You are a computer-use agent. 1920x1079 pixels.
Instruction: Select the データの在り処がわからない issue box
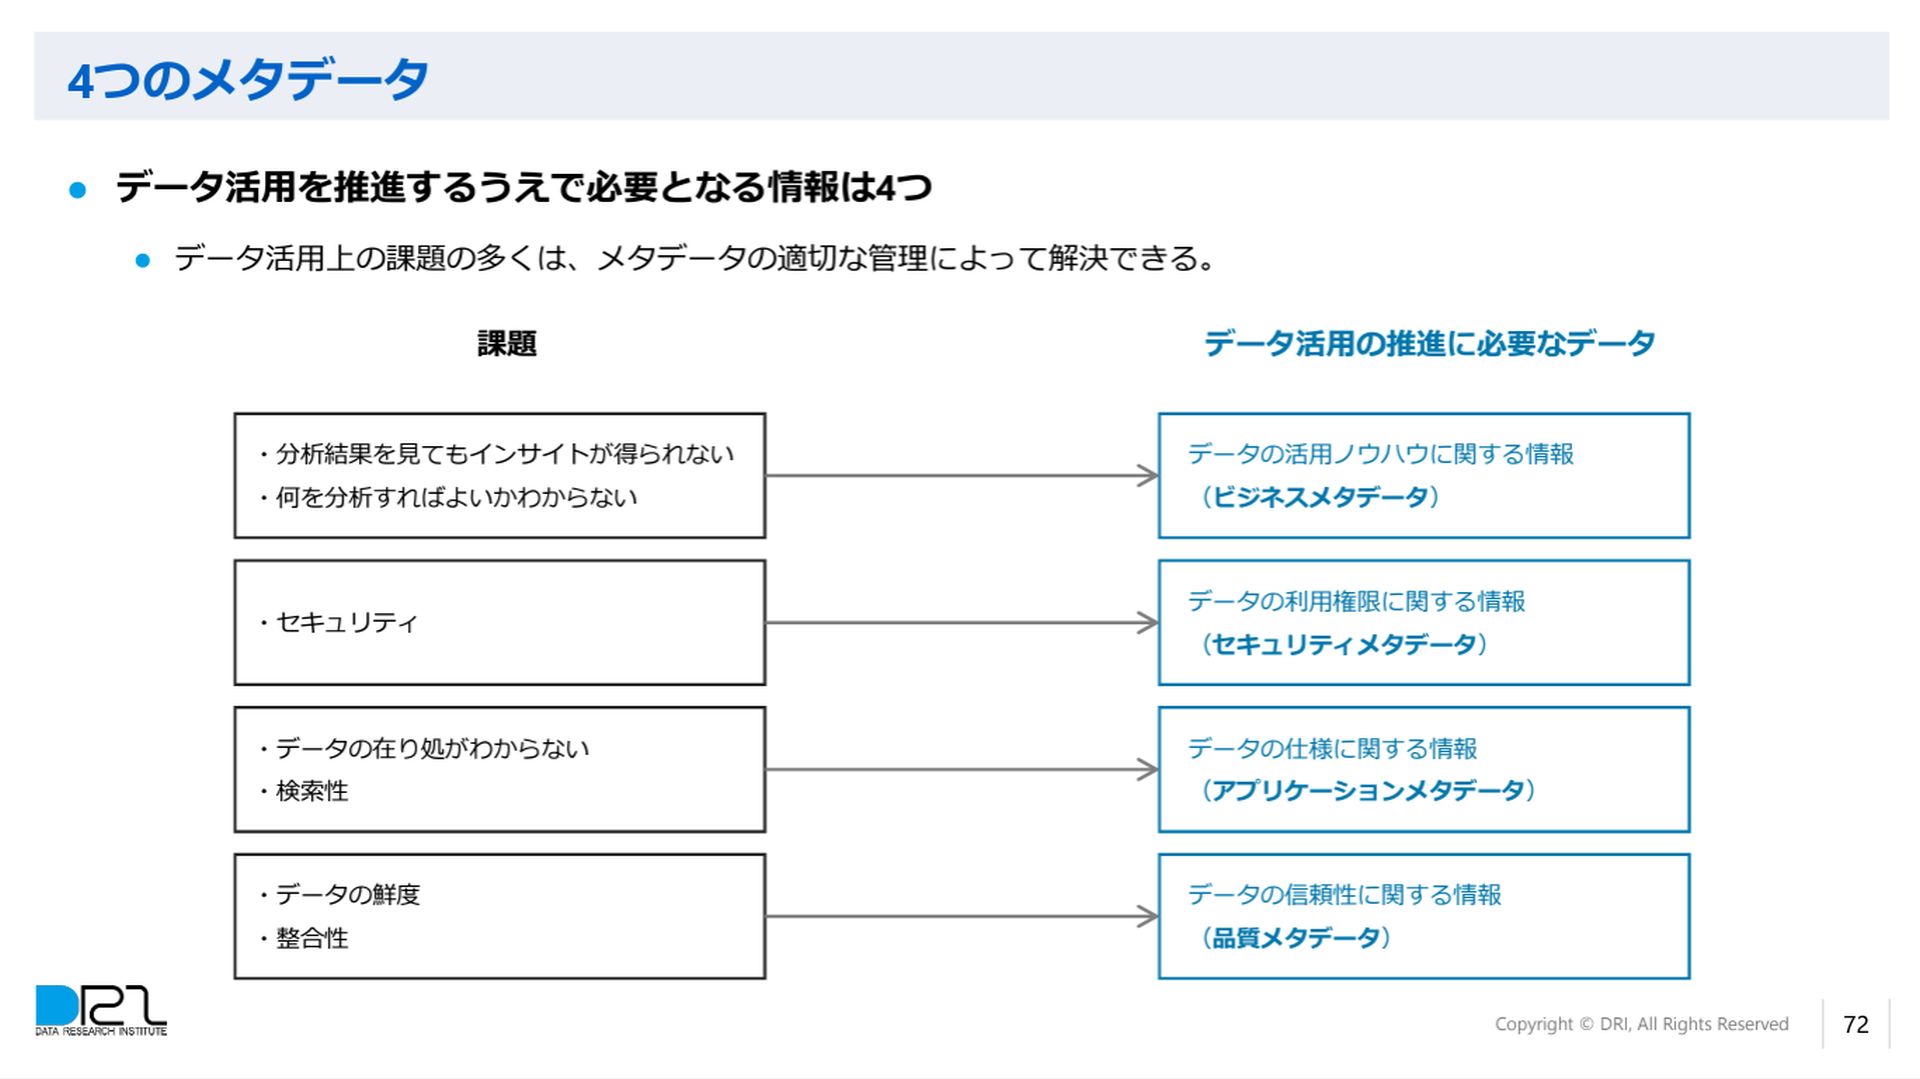(500, 770)
